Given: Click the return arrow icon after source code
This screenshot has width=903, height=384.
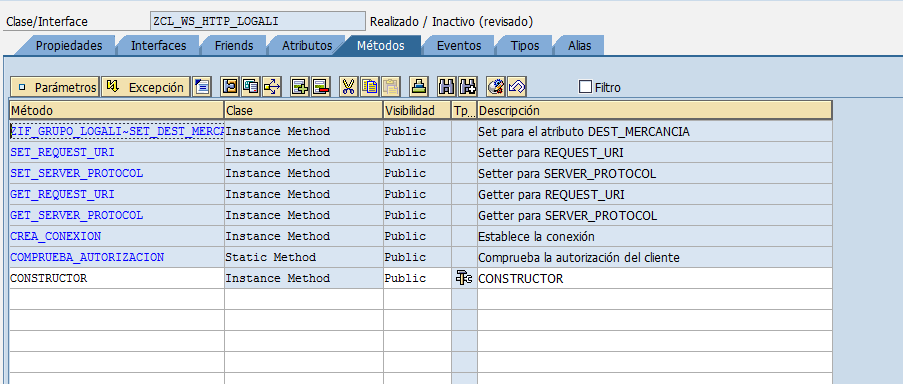Looking at the screenshot, I should point(230,88).
